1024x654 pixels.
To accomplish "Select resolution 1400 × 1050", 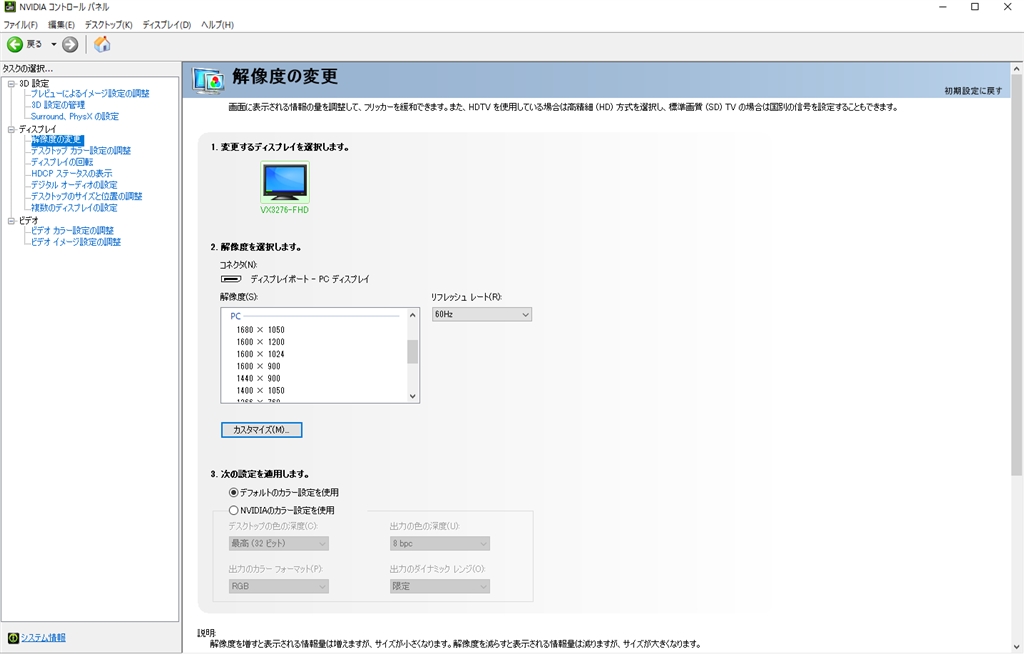I will (x=261, y=390).
